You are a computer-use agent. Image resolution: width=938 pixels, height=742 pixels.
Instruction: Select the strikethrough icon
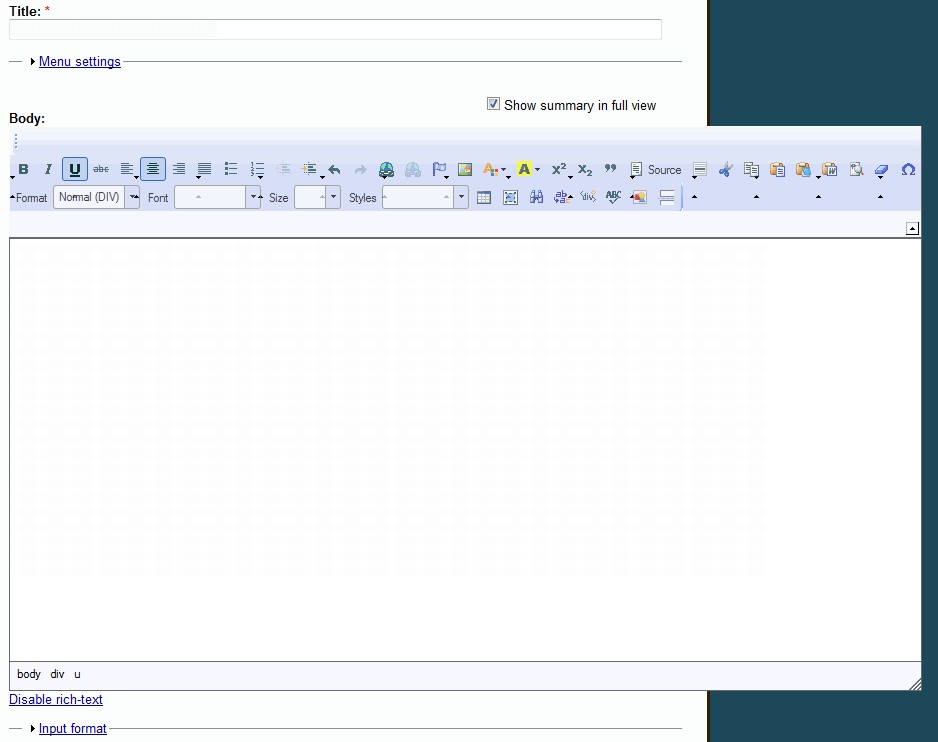click(100, 169)
